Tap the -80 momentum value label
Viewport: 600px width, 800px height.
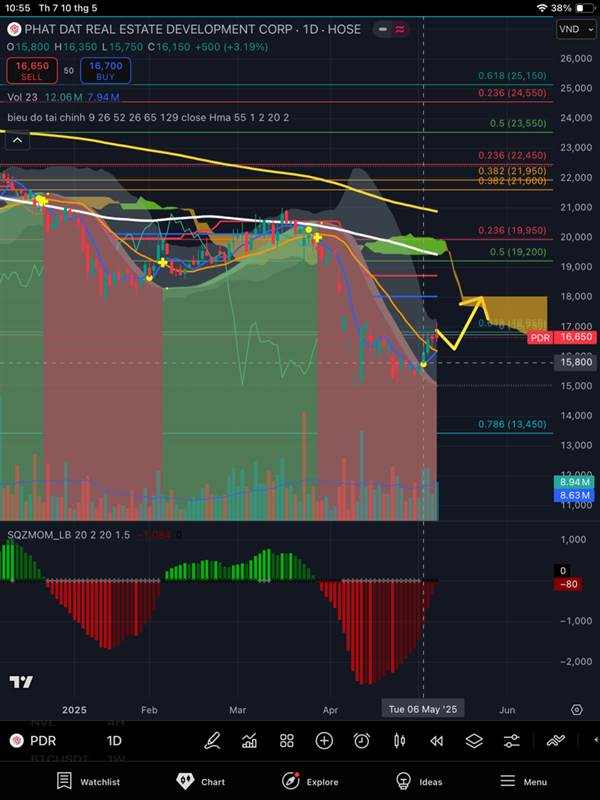[x=568, y=584]
